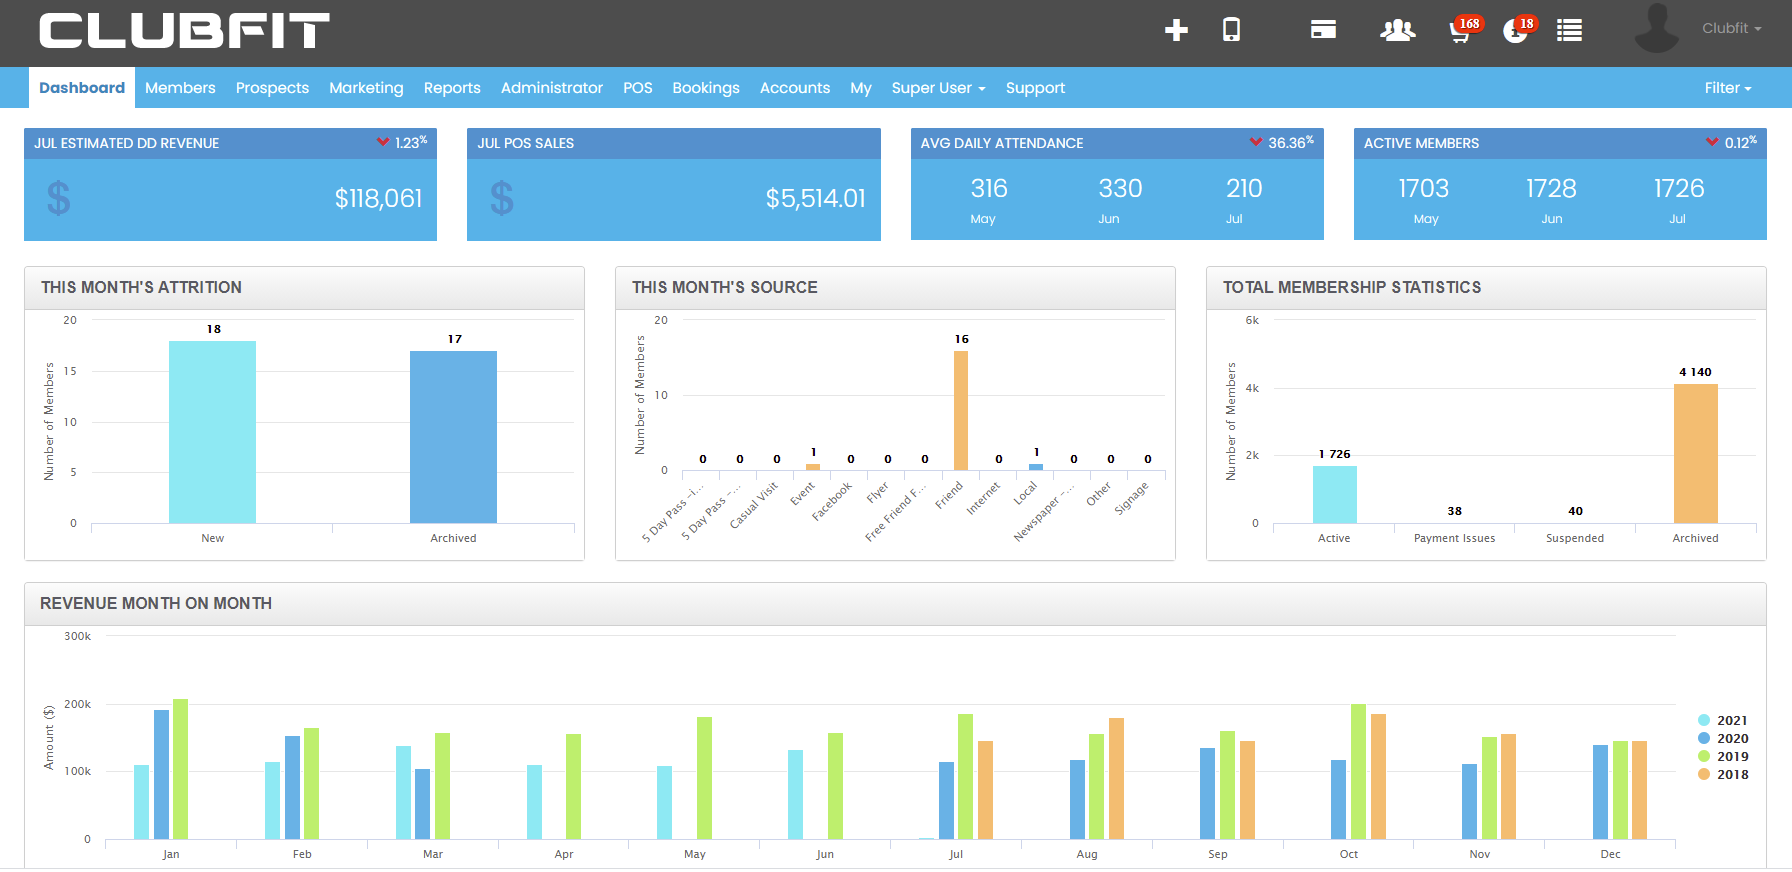Viewport: 1792px width, 872px height.
Task: Click the 316 May attendance value
Action: click(x=989, y=188)
